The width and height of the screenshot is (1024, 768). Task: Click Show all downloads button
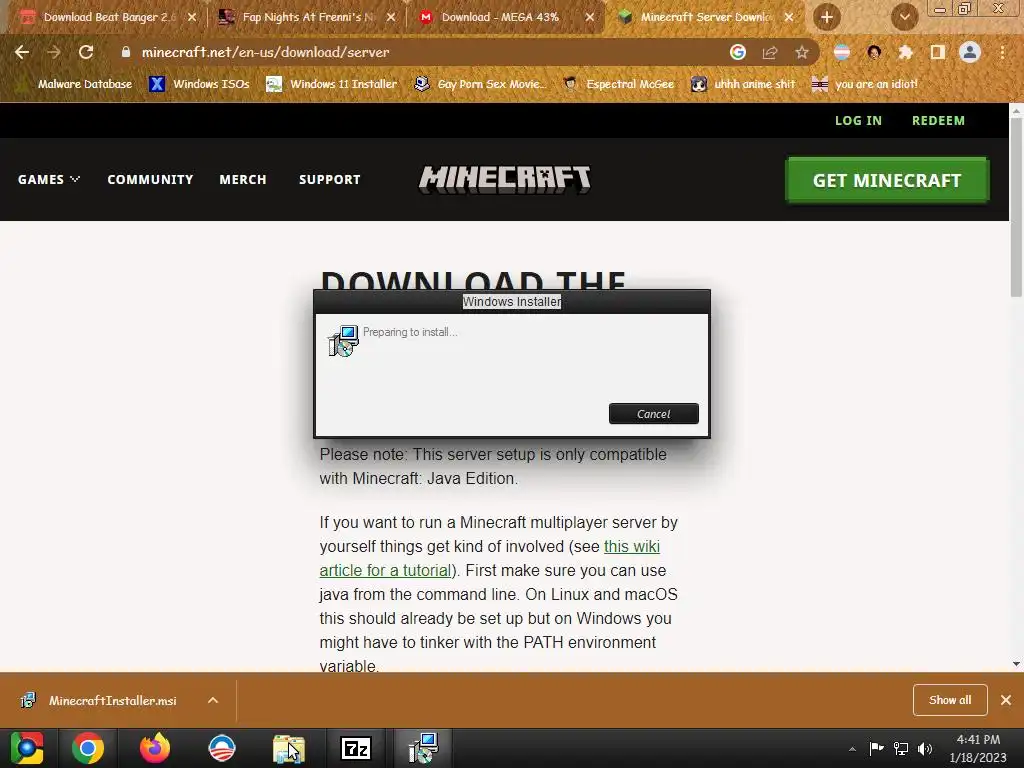click(x=950, y=700)
